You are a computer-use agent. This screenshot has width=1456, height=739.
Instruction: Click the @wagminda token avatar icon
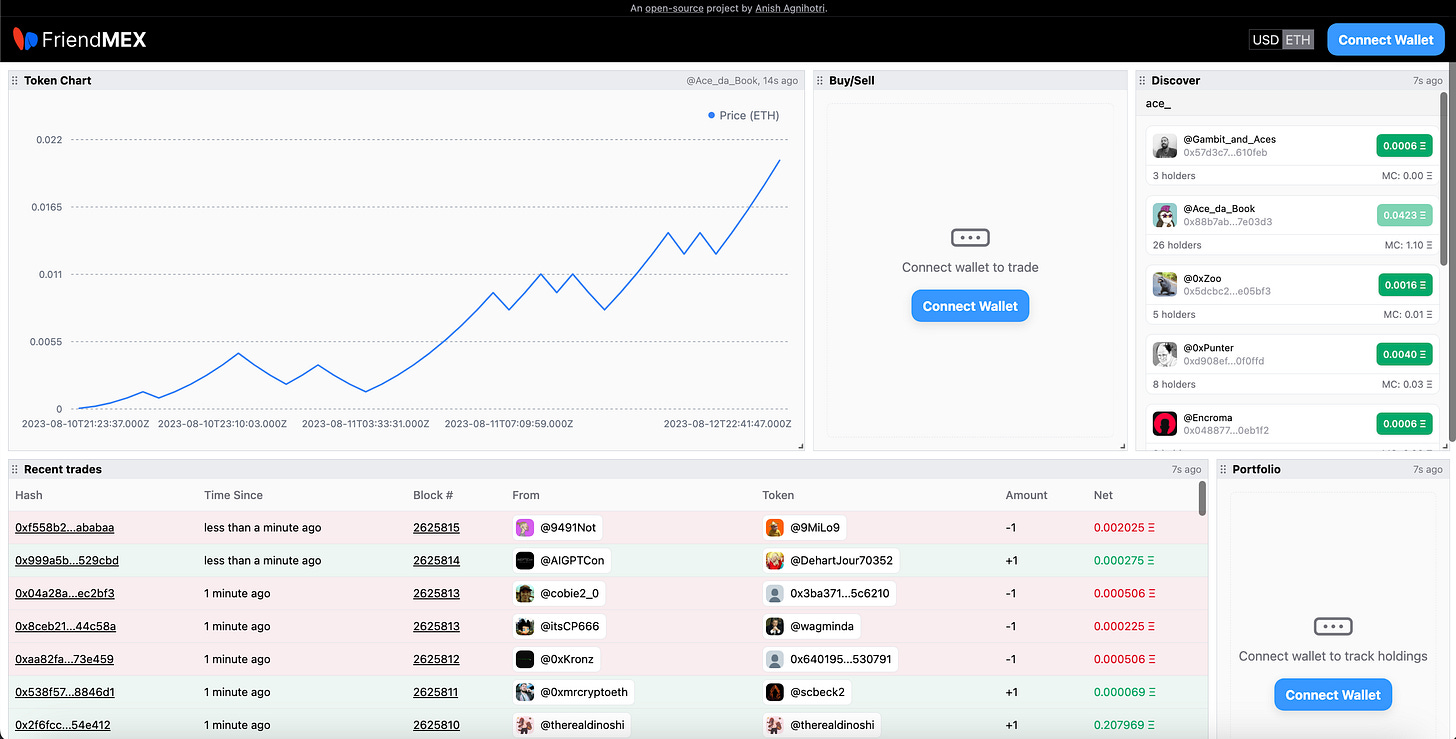775,626
